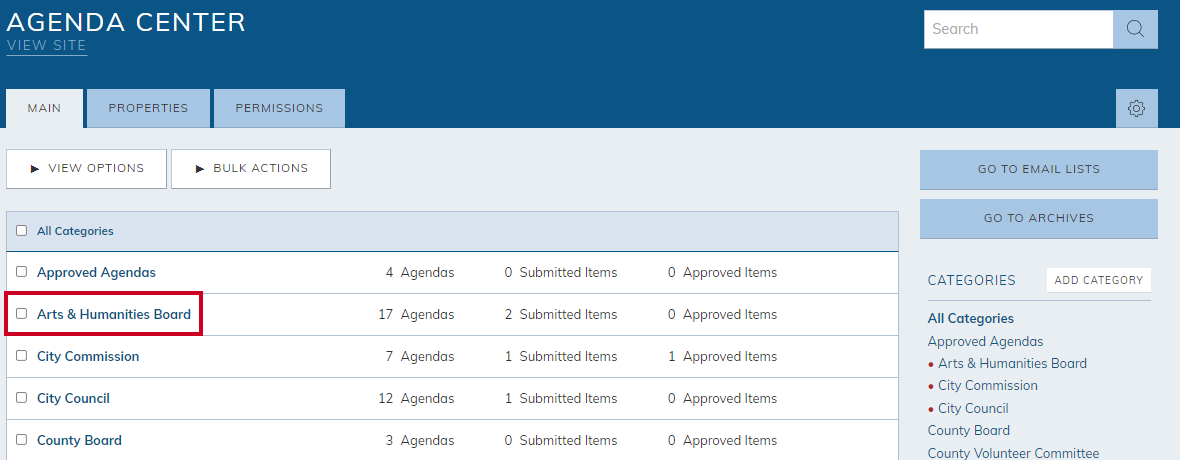
Task: Click the search magnifier icon button
Action: (1135, 29)
